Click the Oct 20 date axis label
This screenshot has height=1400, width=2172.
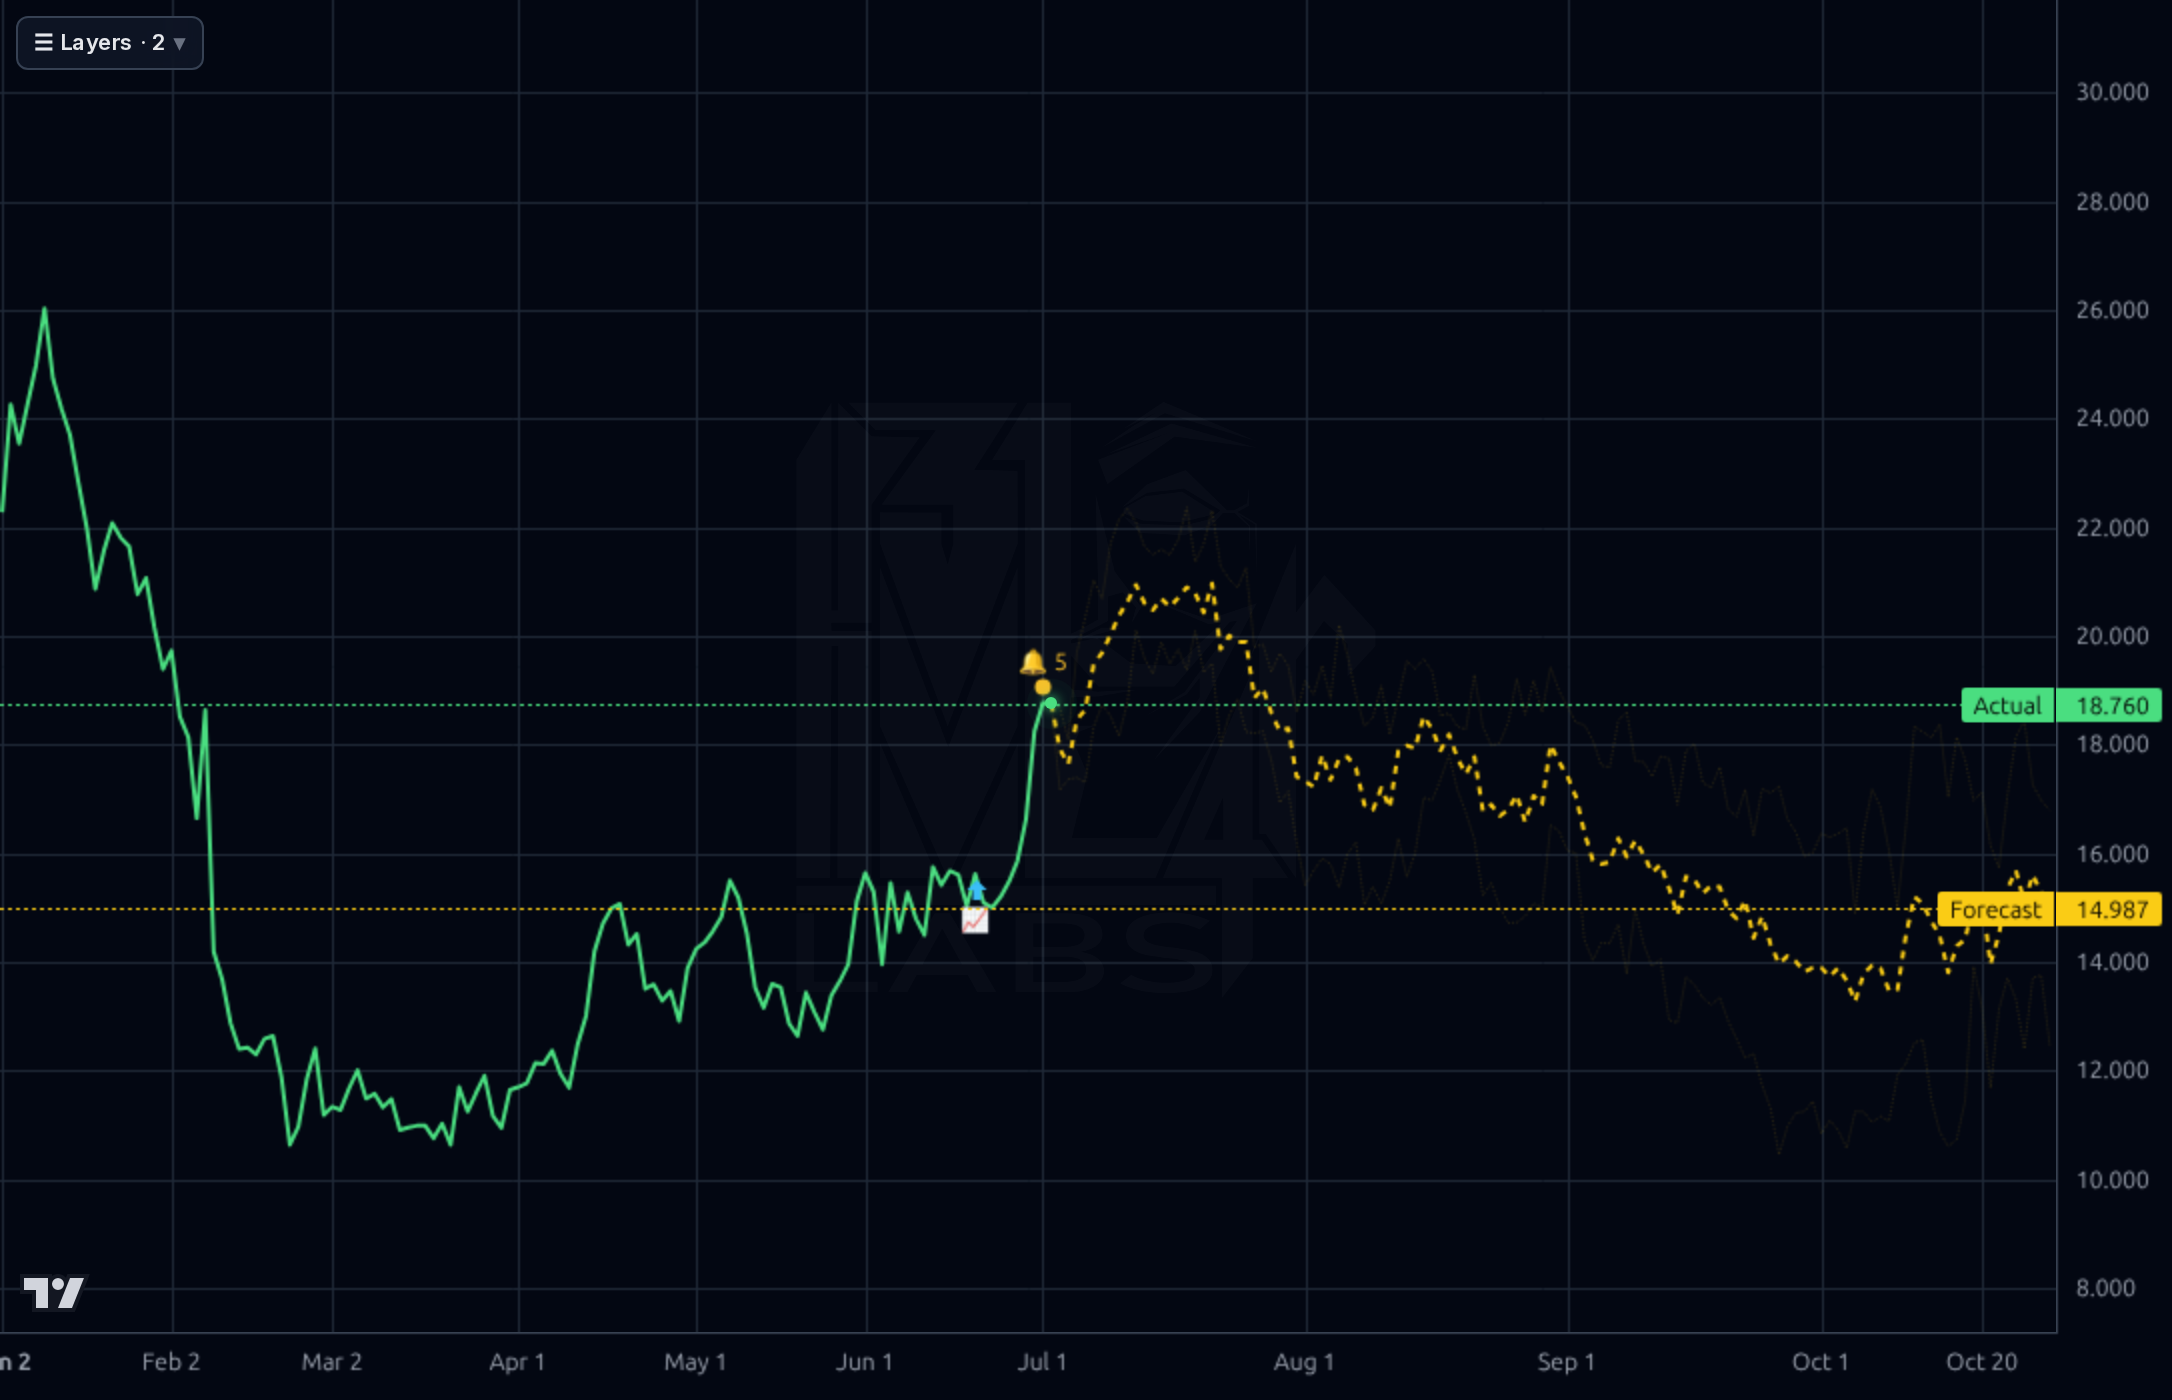[1981, 1362]
